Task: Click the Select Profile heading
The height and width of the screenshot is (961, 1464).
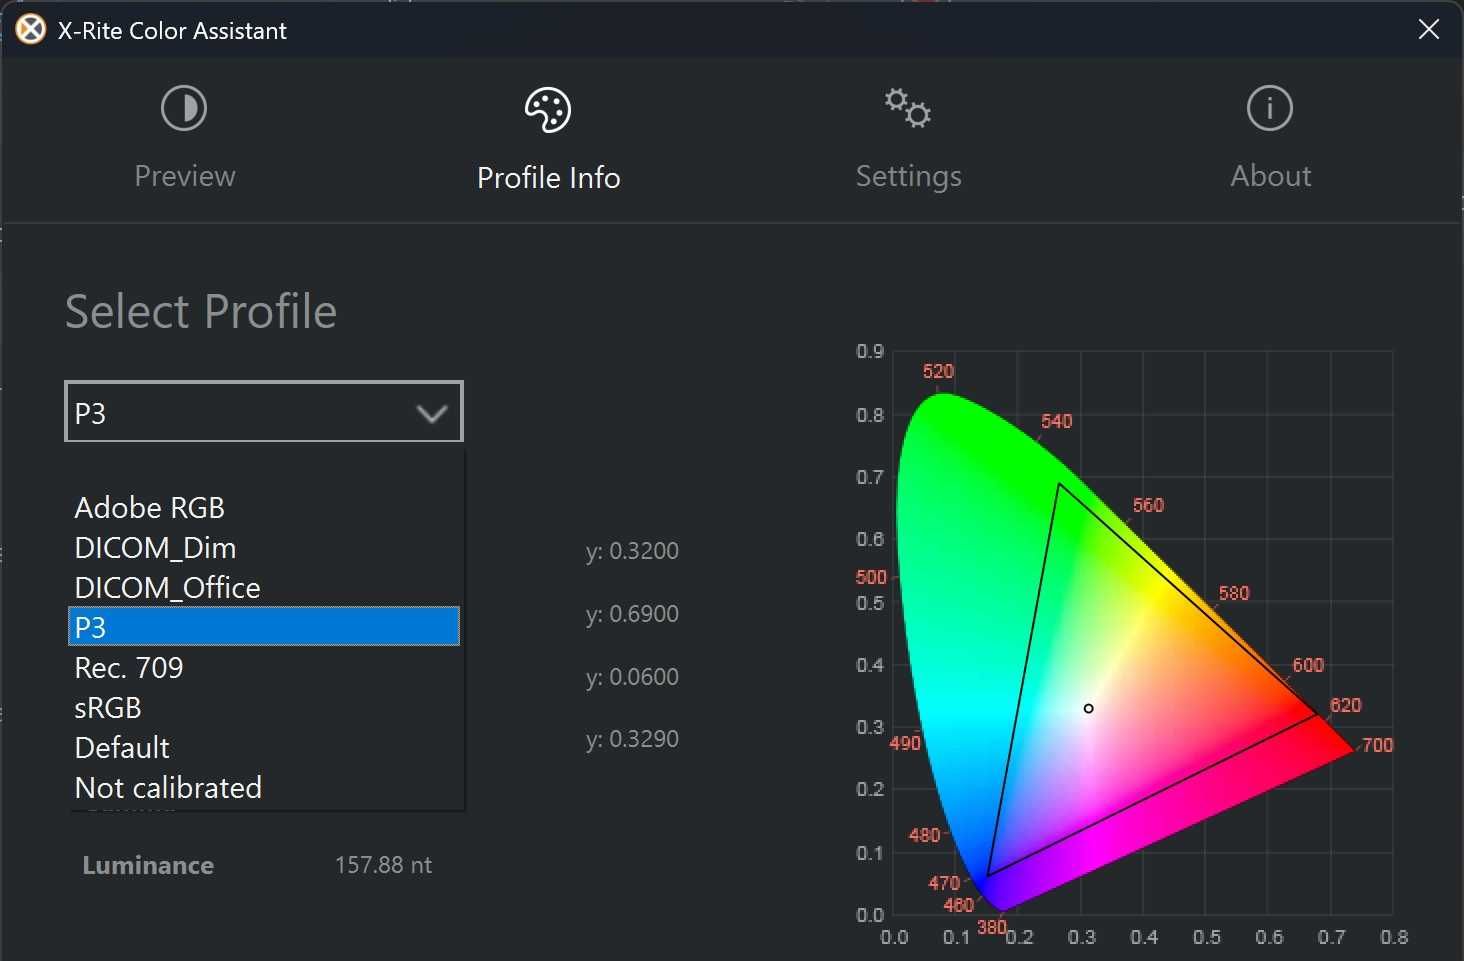Action: [201, 311]
